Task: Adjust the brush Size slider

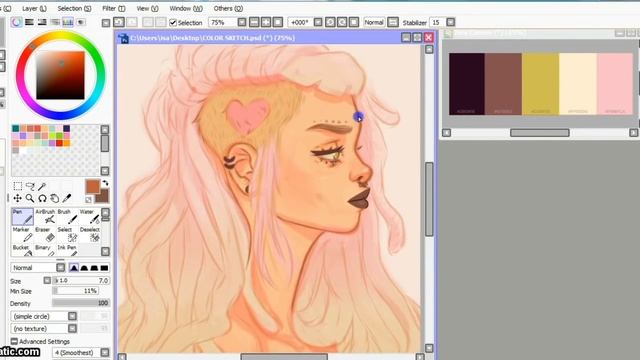Action: coord(81,280)
